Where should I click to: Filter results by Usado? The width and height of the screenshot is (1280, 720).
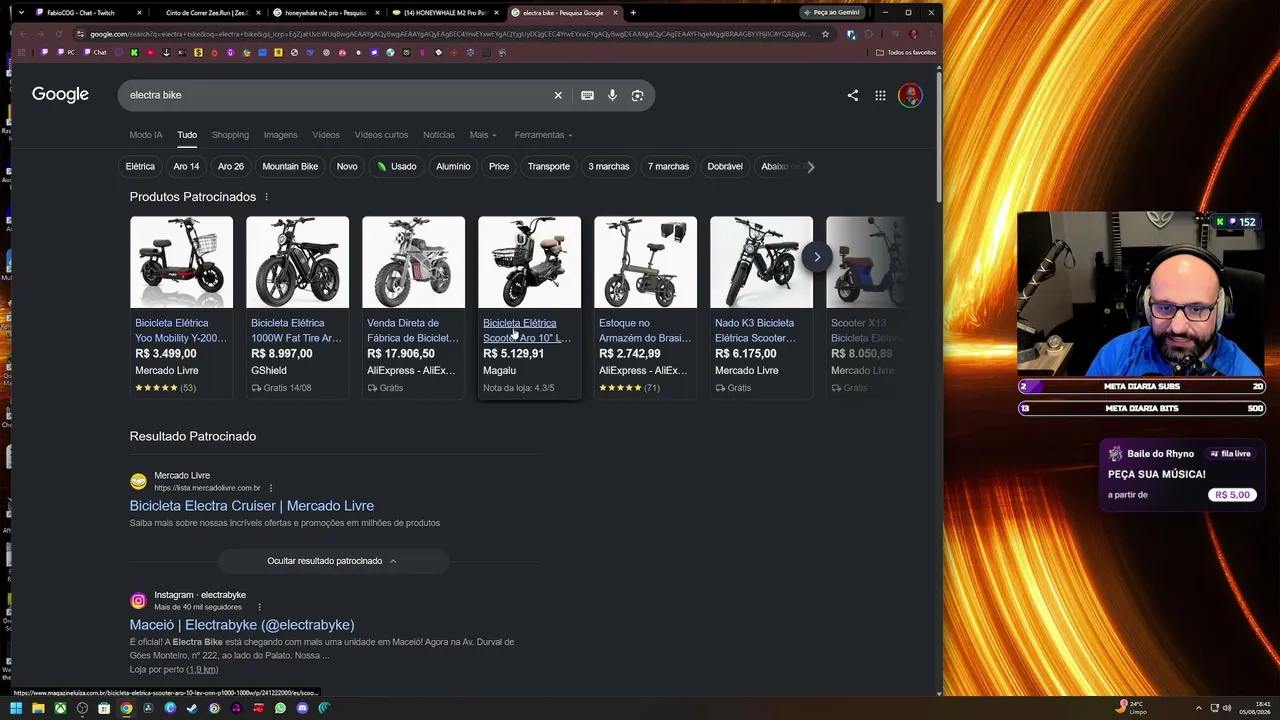coord(397,166)
